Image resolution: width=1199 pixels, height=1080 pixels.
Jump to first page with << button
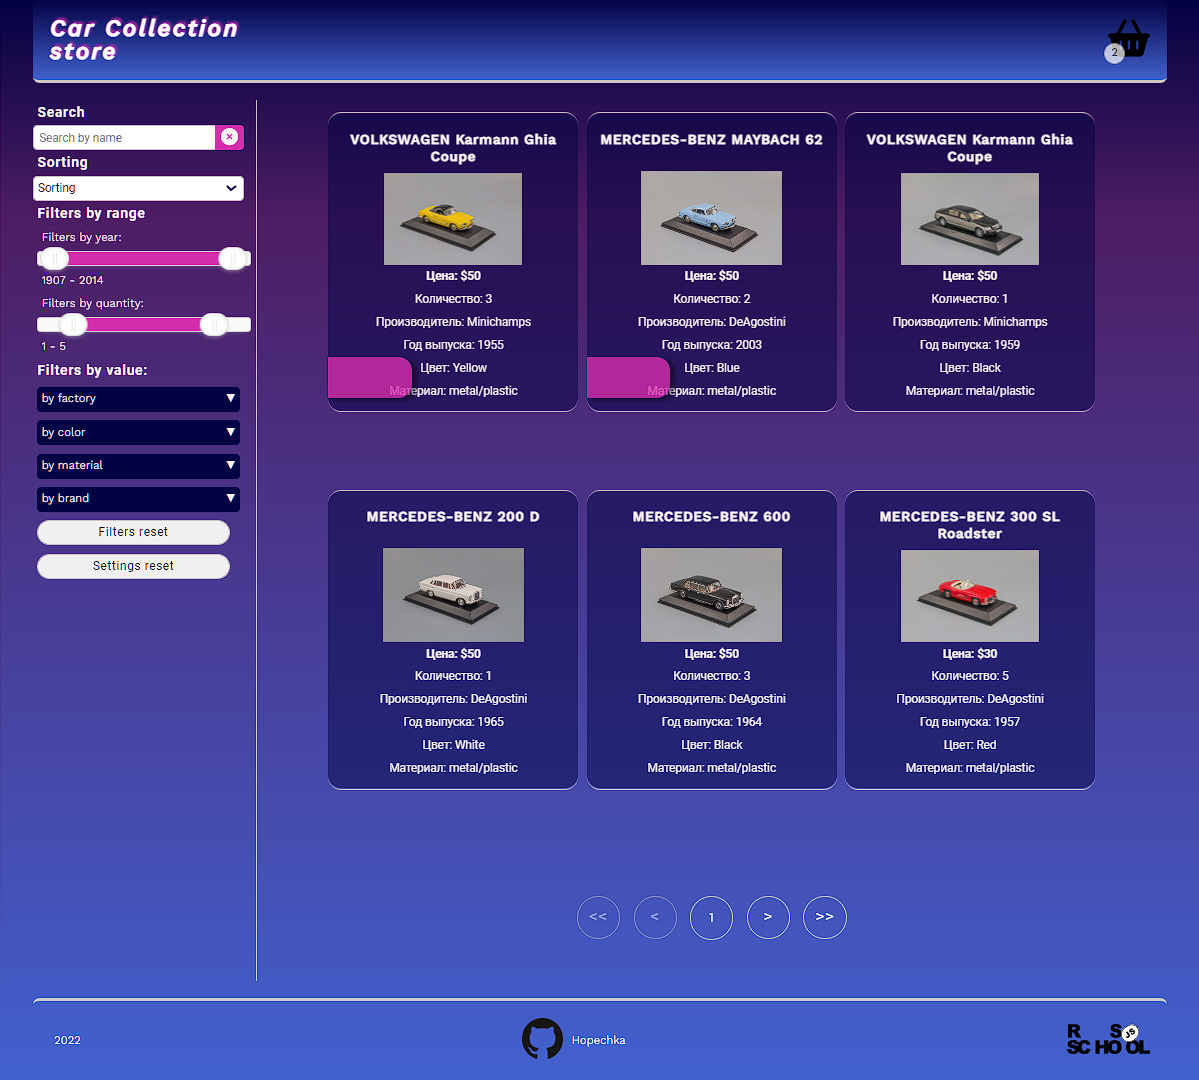coord(598,917)
